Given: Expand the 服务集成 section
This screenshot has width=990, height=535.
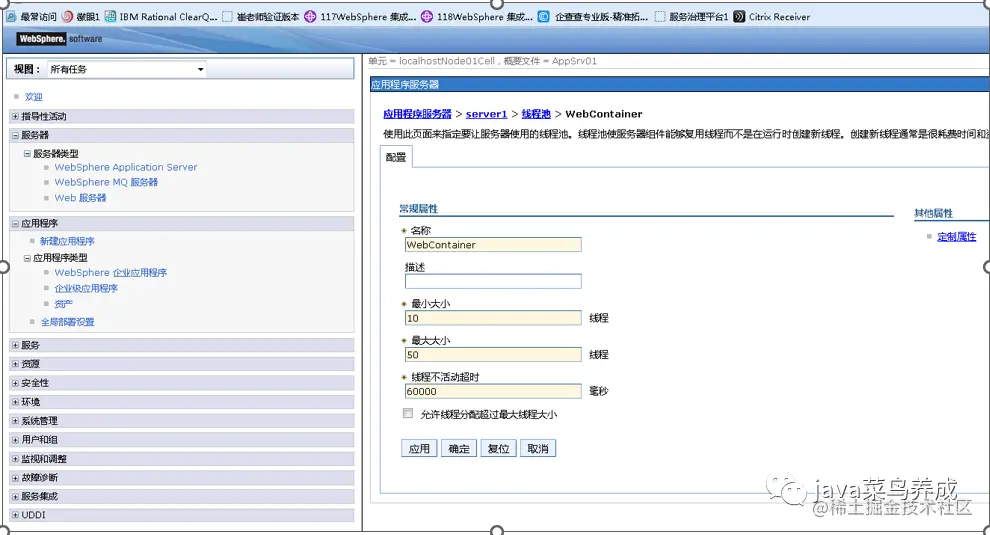Looking at the screenshot, I should (x=16, y=496).
